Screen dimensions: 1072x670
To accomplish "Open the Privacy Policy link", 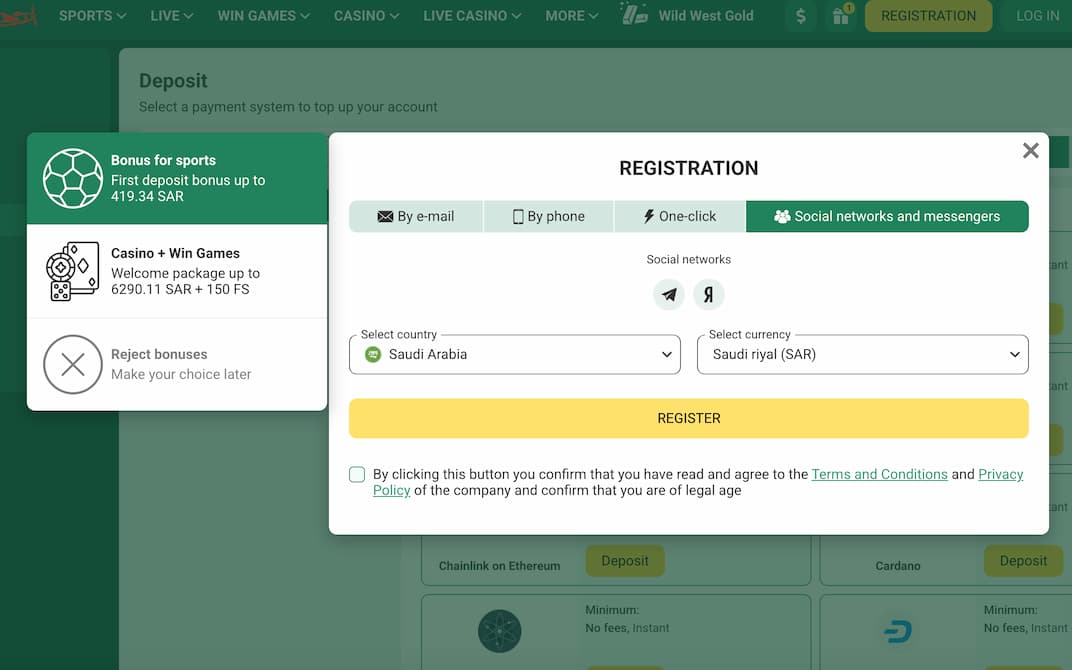I will click(1001, 474).
